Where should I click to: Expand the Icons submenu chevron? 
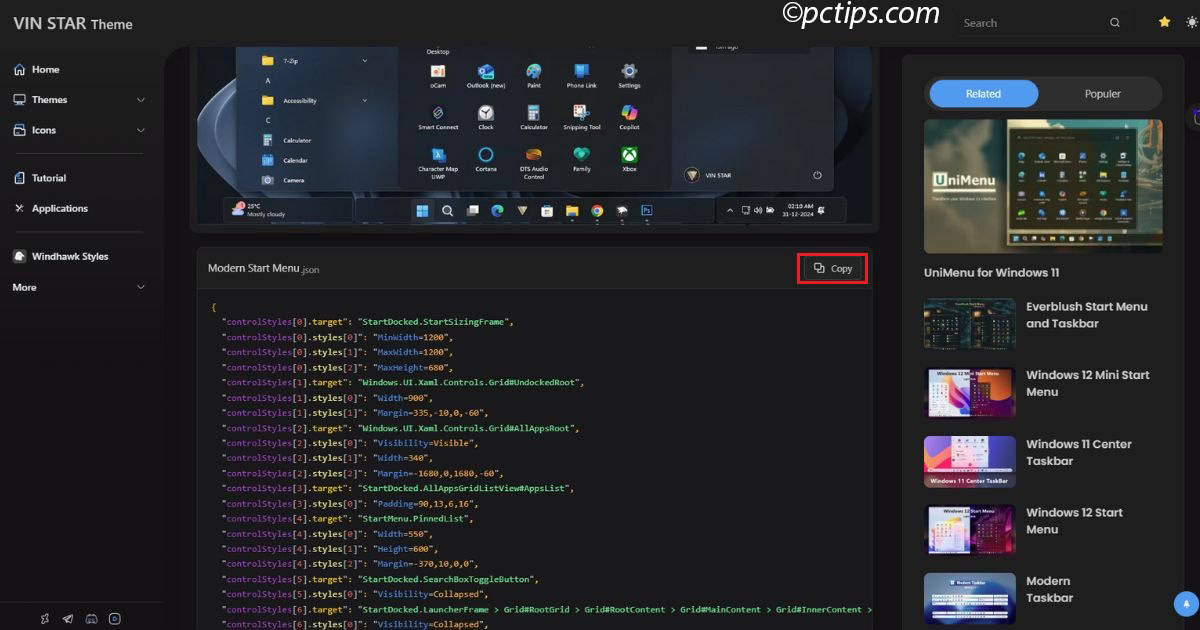coord(141,130)
